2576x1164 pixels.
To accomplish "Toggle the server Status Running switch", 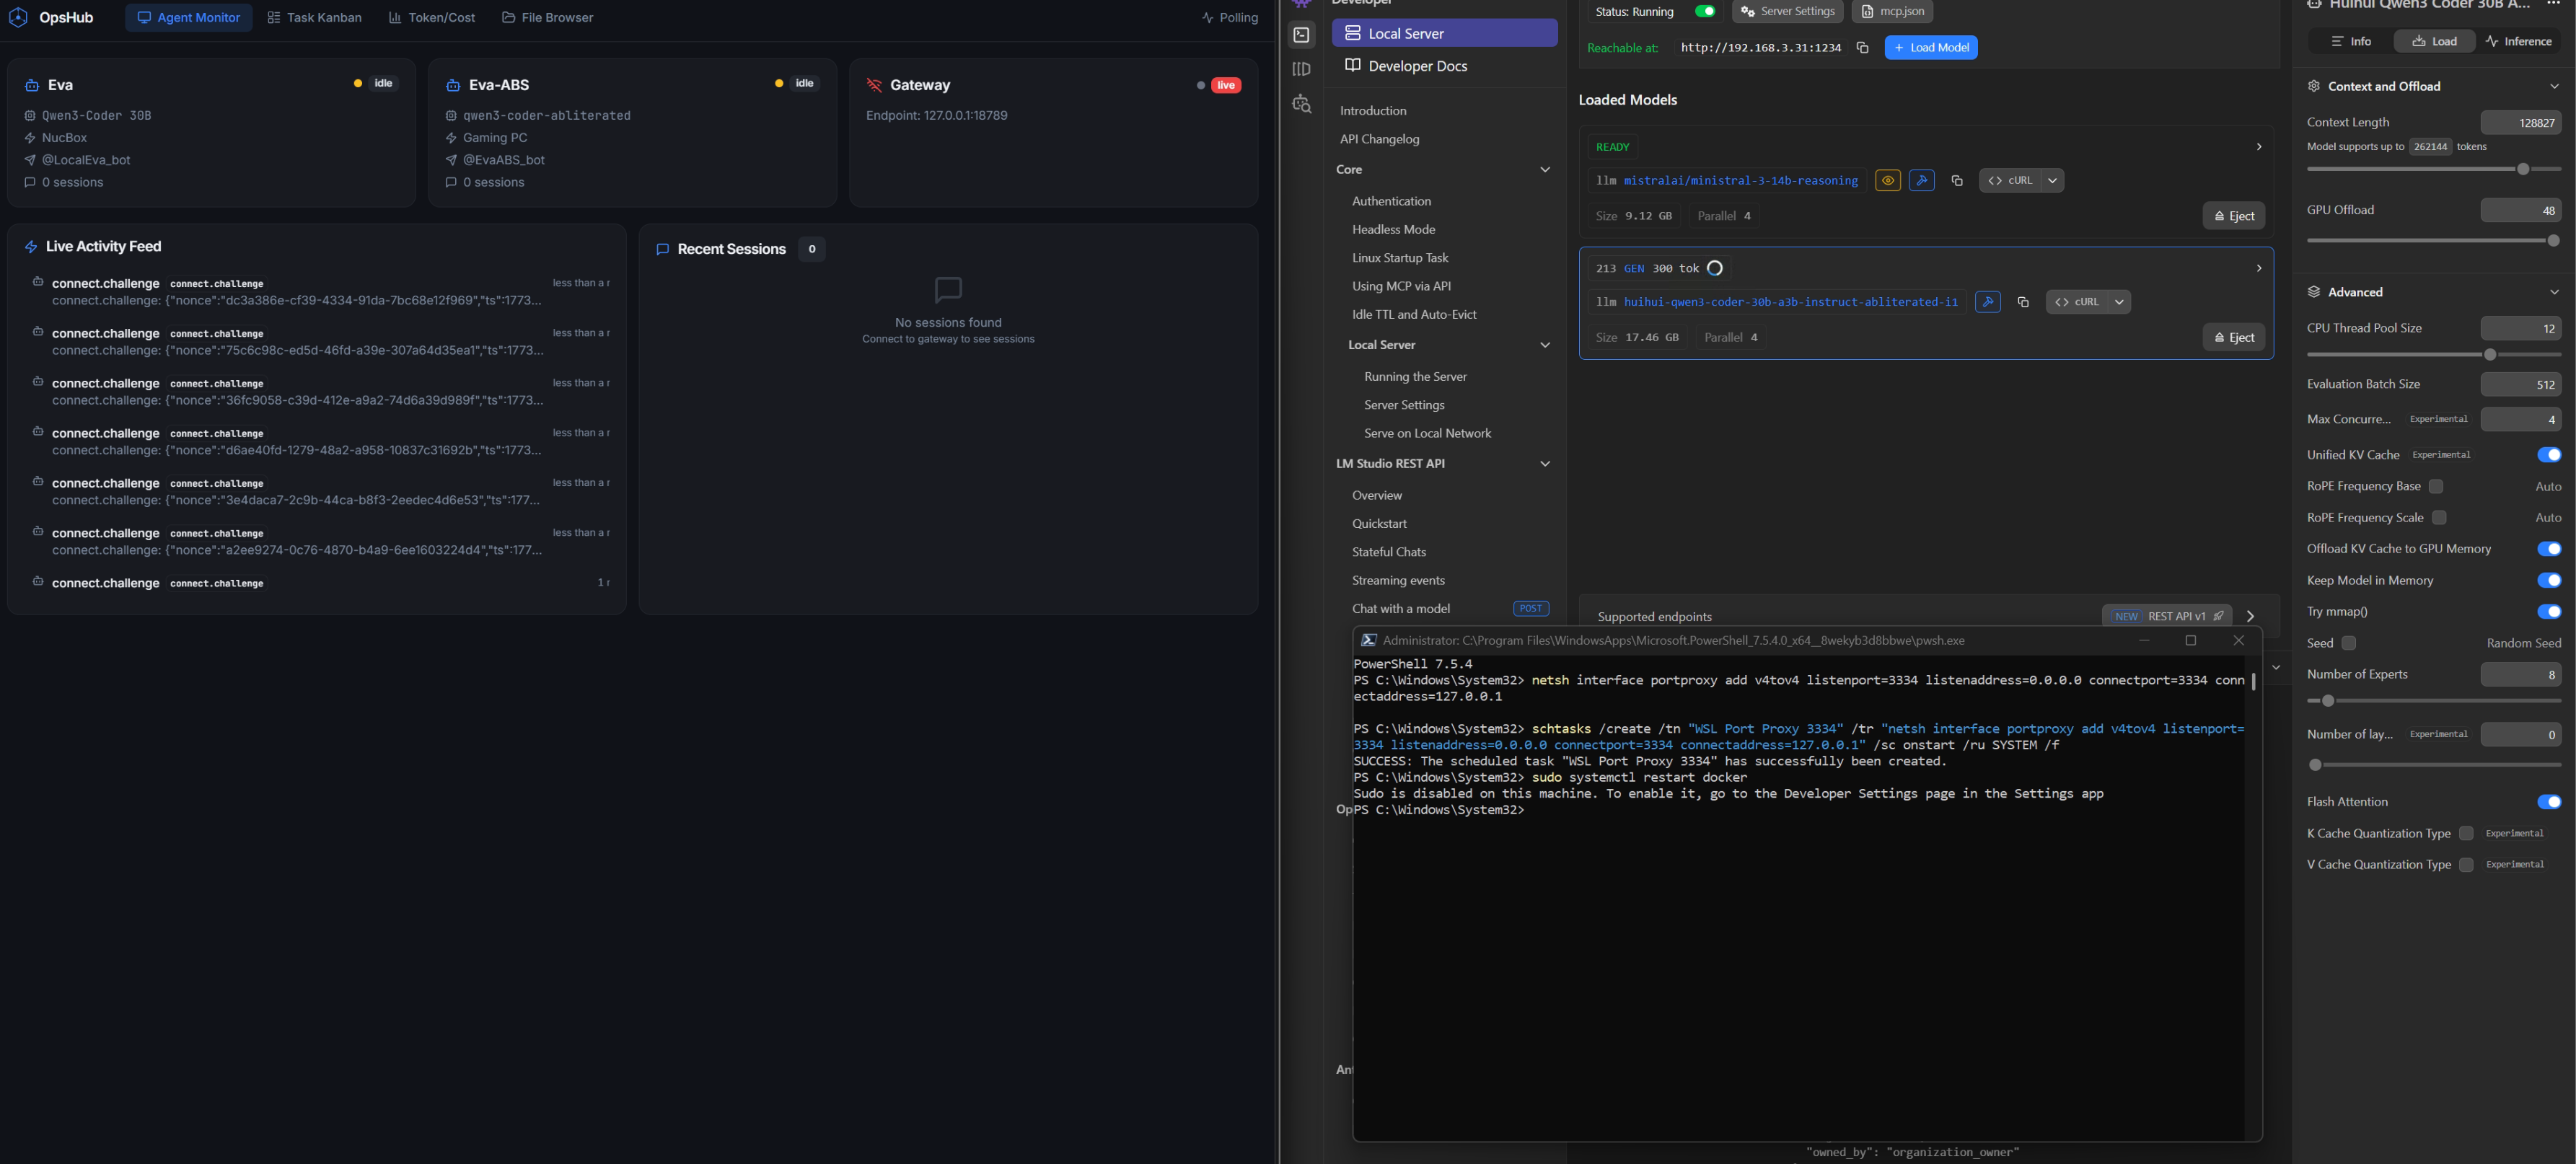I will 1705,12.
